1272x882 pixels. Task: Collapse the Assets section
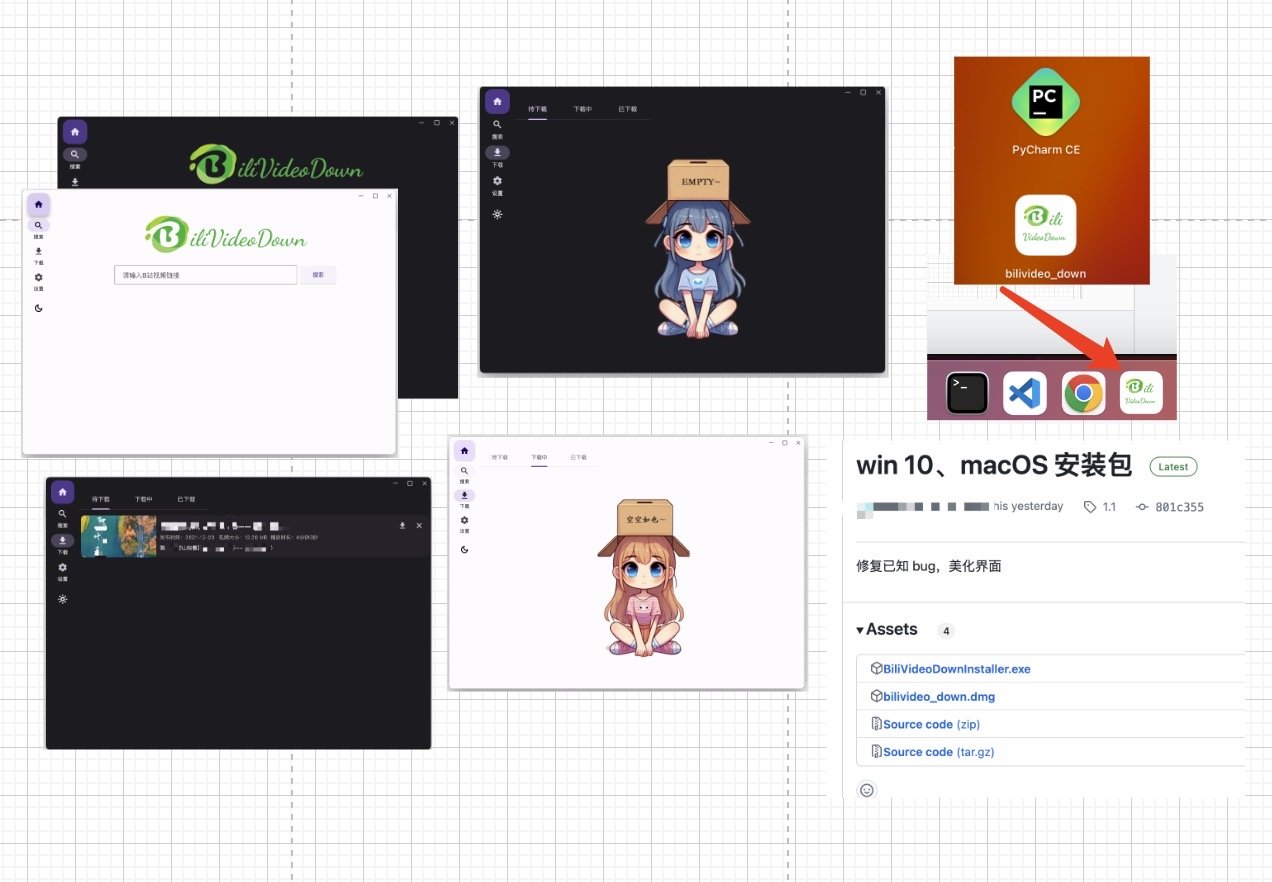pos(887,629)
